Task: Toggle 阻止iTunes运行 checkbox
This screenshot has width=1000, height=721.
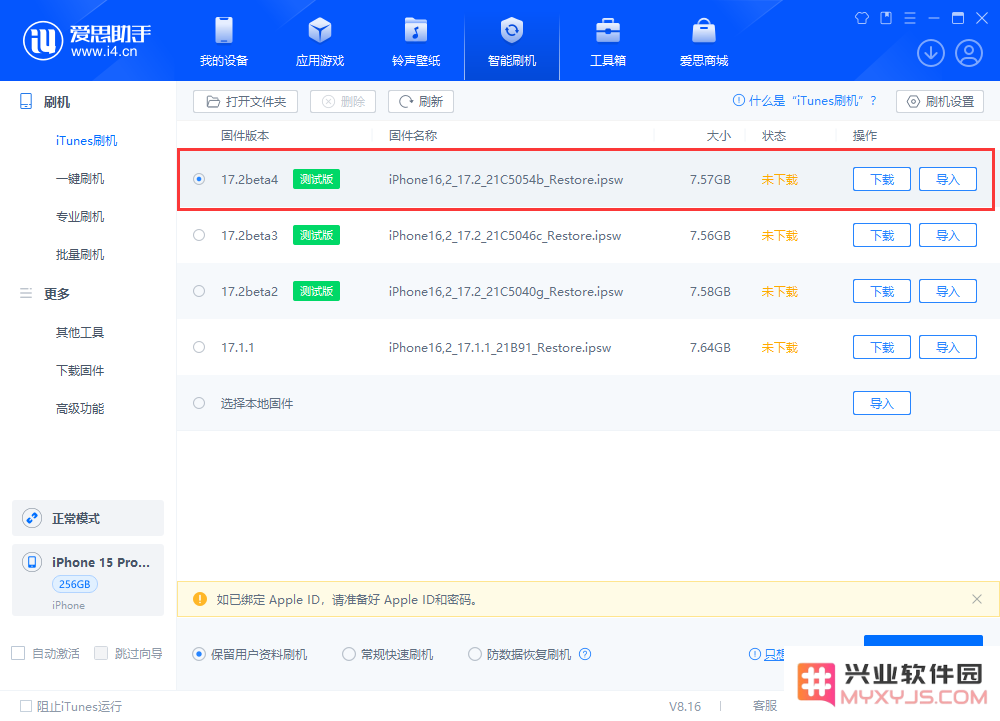Action: 26,706
